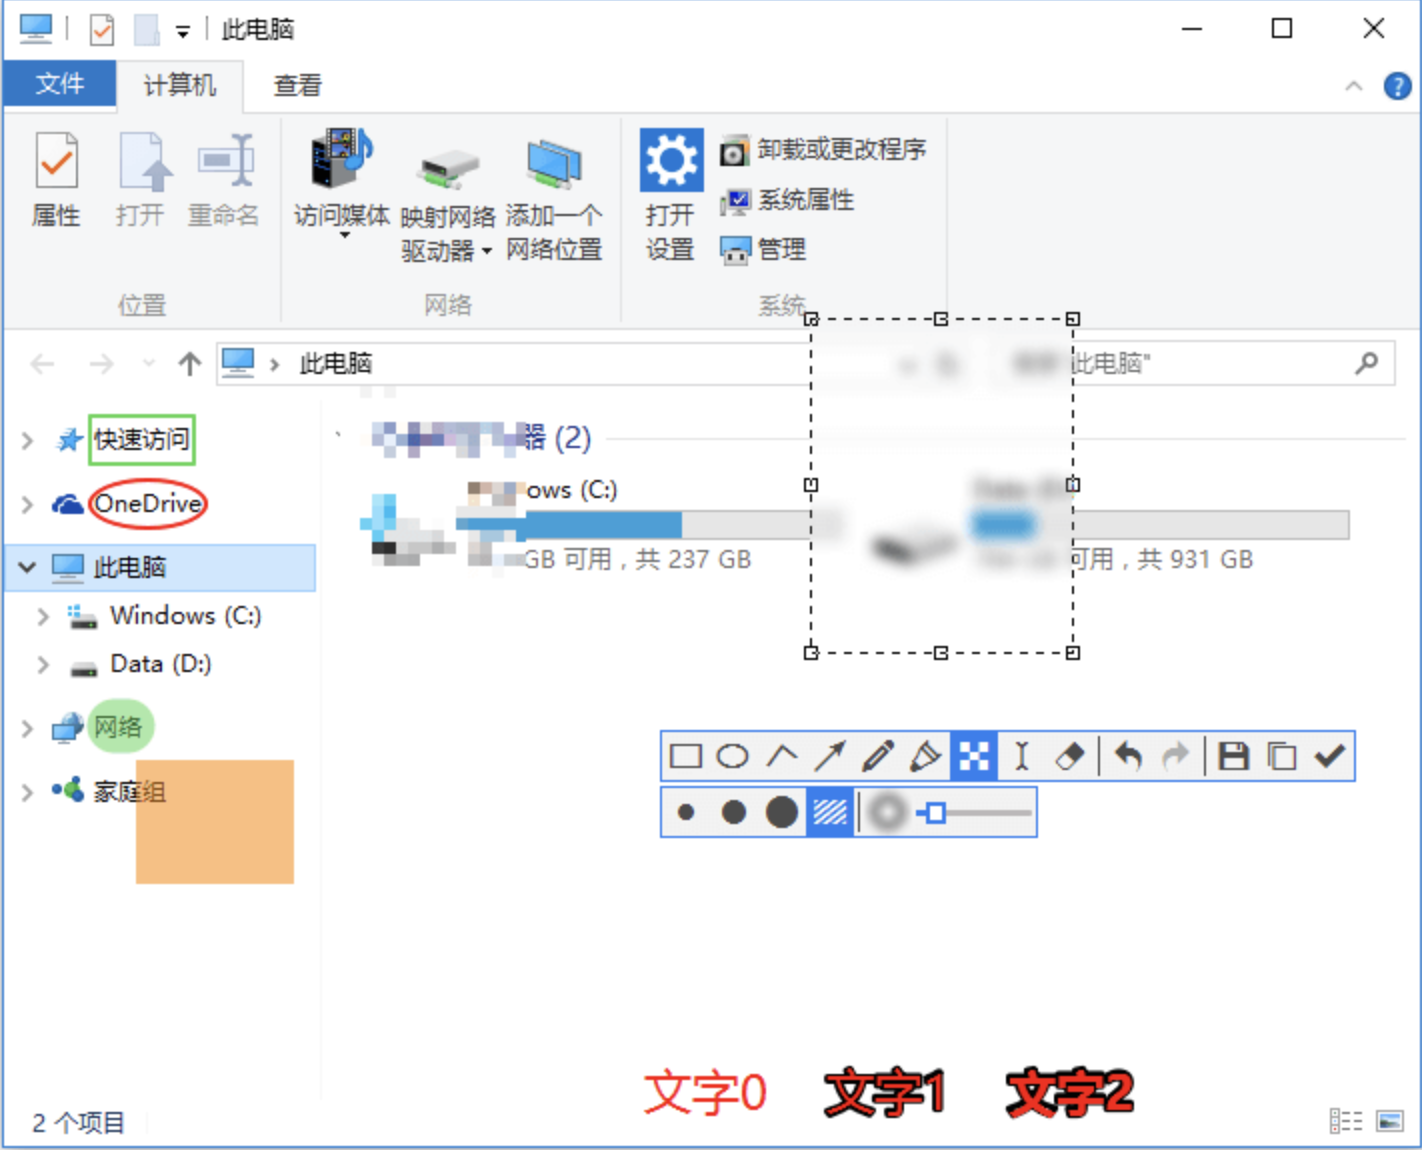Open System properties (系统属性)
Image resolution: width=1422 pixels, height=1150 pixels.
point(787,200)
